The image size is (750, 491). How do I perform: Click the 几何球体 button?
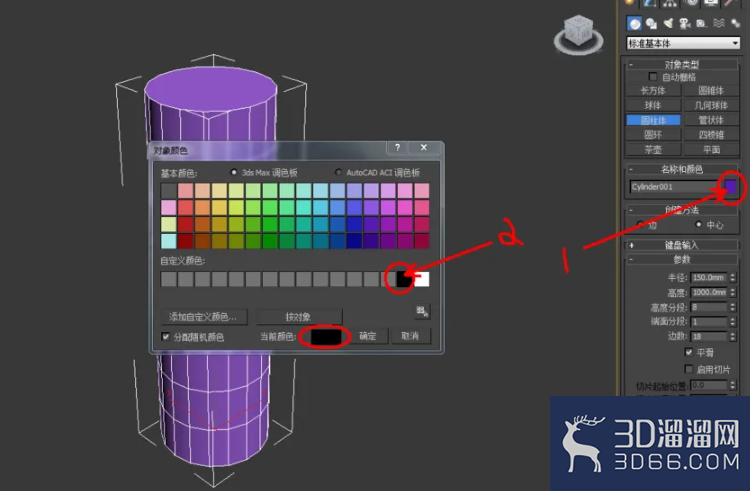tap(711, 105)
